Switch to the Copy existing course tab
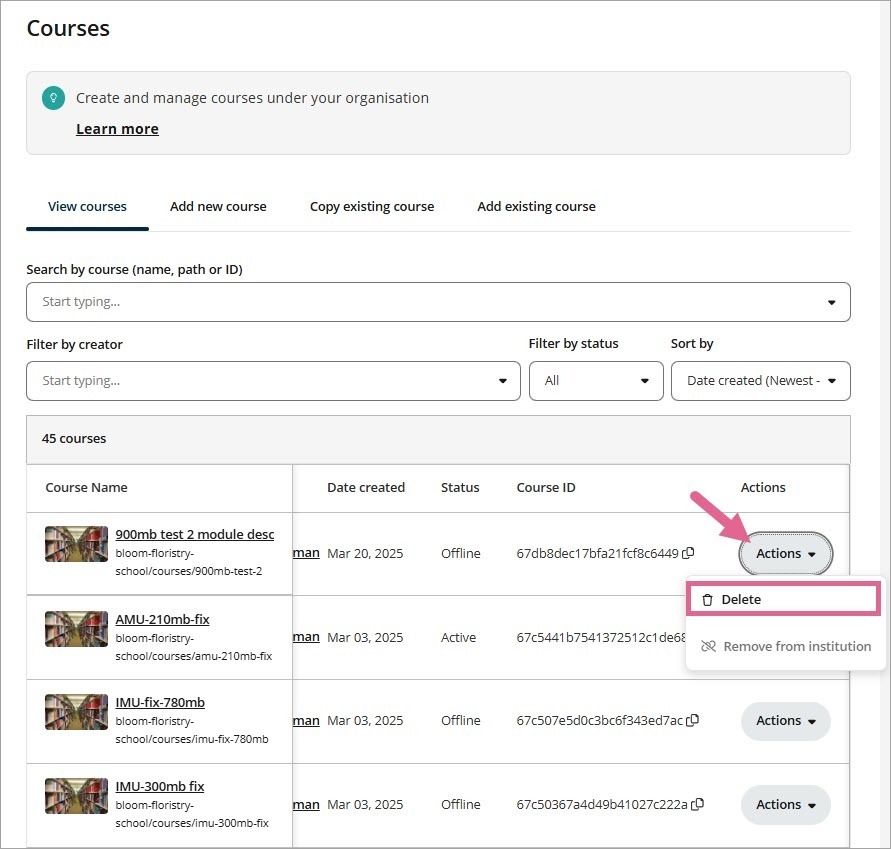The height and width of the screenshot is (849, 891). pyautogui.click(x=372, y=207)
